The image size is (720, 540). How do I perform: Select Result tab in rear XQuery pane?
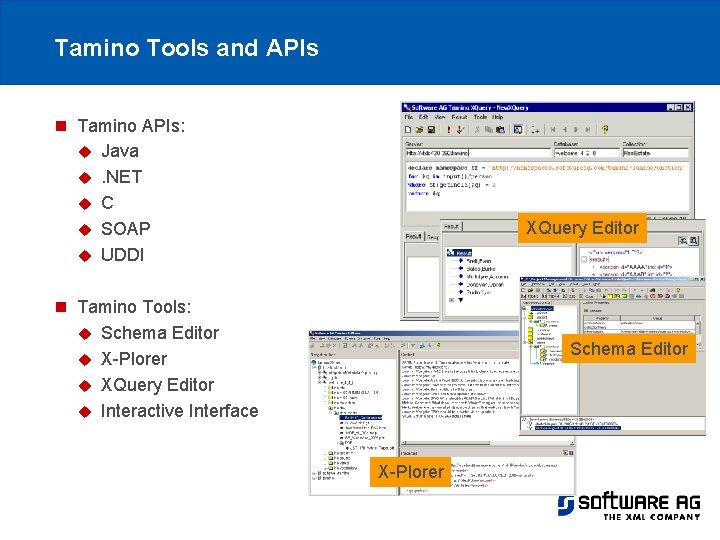[x=413, y=236]
